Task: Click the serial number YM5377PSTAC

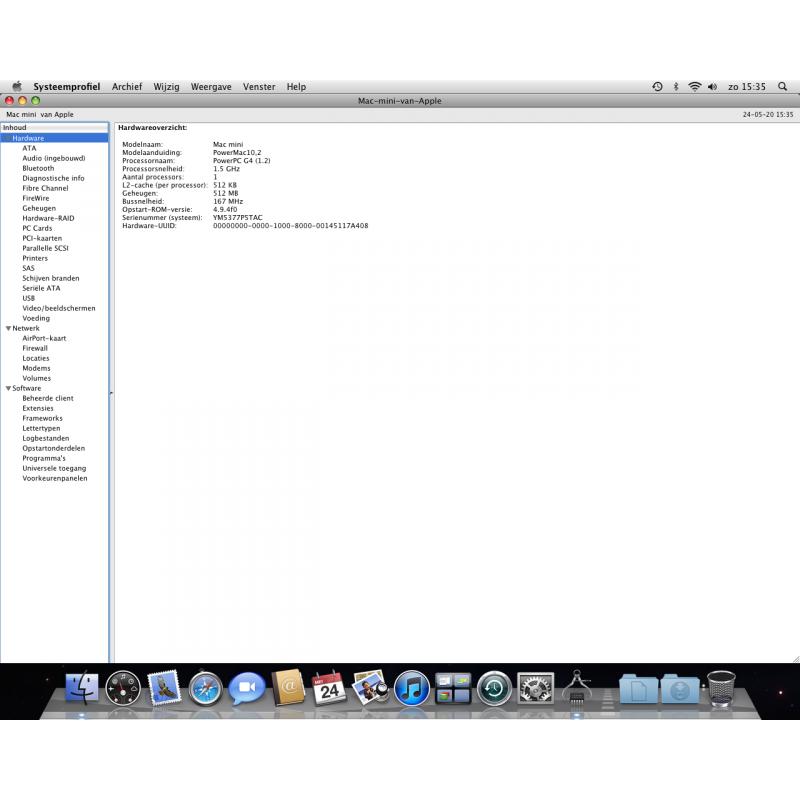Action: point(238,217)
